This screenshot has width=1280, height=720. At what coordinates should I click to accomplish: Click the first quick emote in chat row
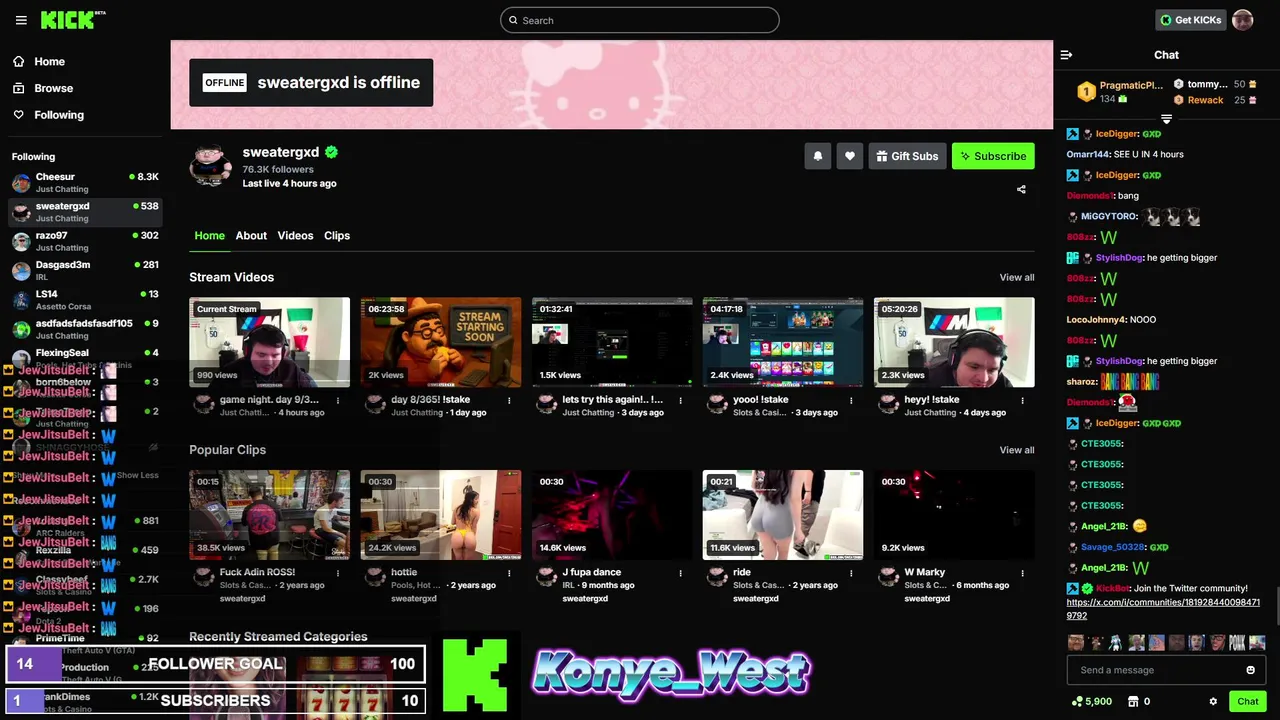click(1076, 643)
